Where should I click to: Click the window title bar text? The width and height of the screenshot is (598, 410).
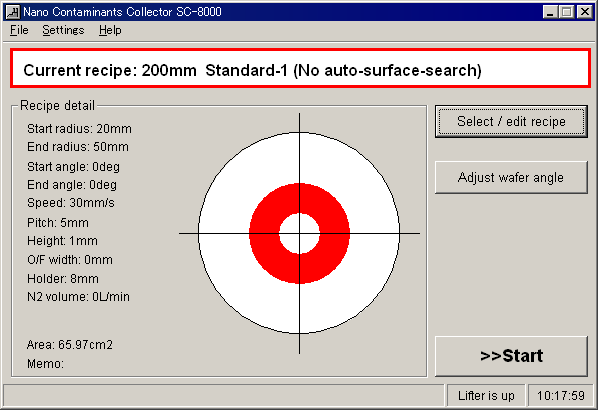click(x=122, y=12)
